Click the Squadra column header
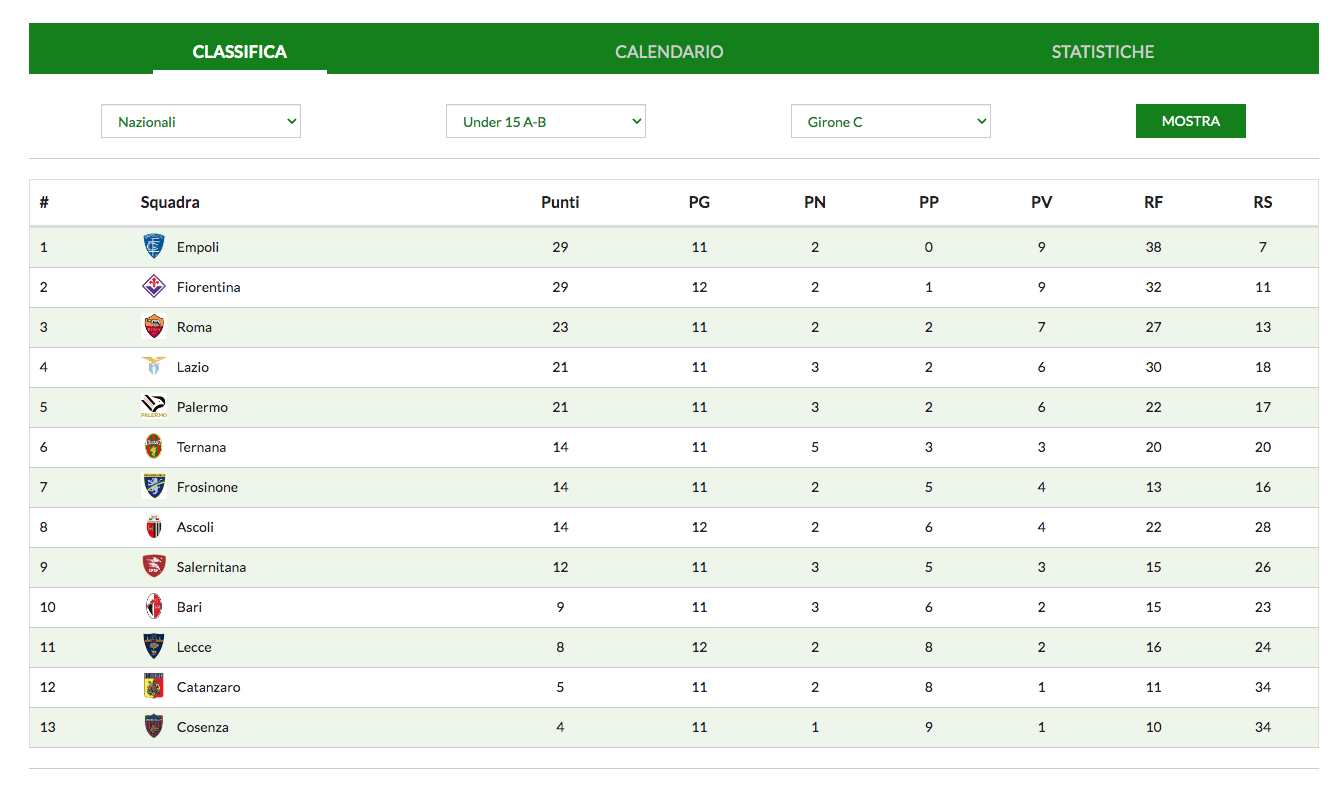Screen dimensions: 1338x787 170,202
